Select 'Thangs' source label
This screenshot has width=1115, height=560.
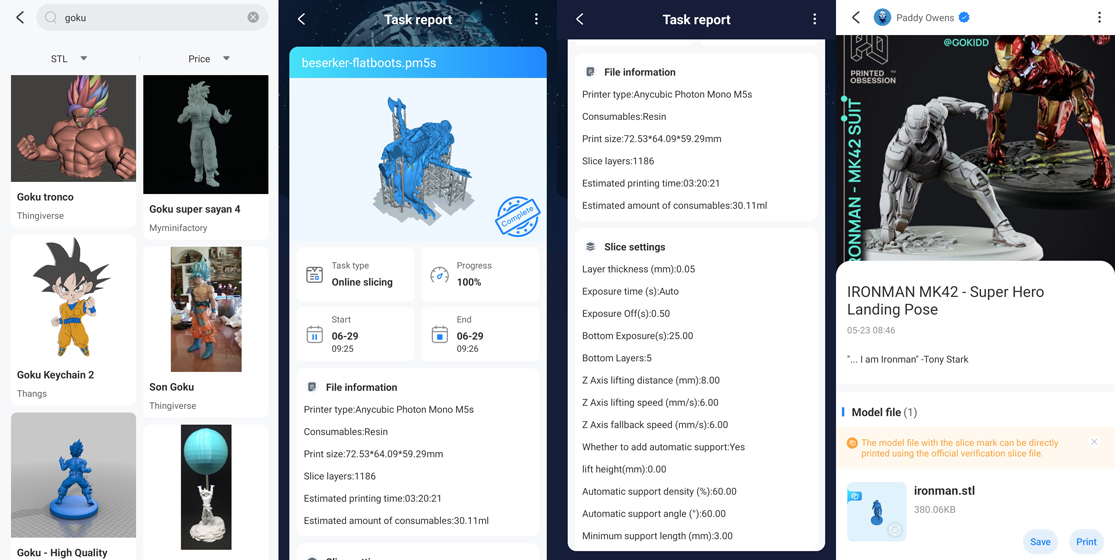pos(32,394)
